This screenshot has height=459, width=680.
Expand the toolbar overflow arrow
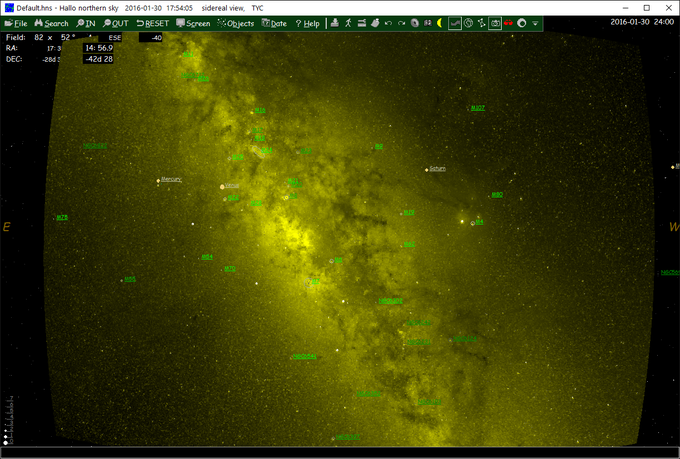pos(535,23)
